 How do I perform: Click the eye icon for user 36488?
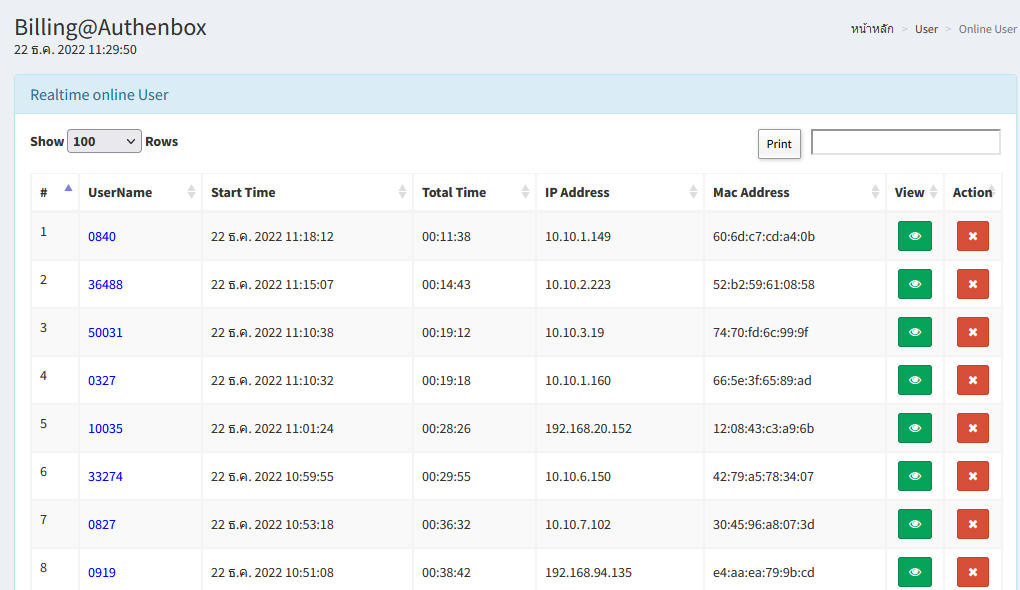[x=914, y=284]
